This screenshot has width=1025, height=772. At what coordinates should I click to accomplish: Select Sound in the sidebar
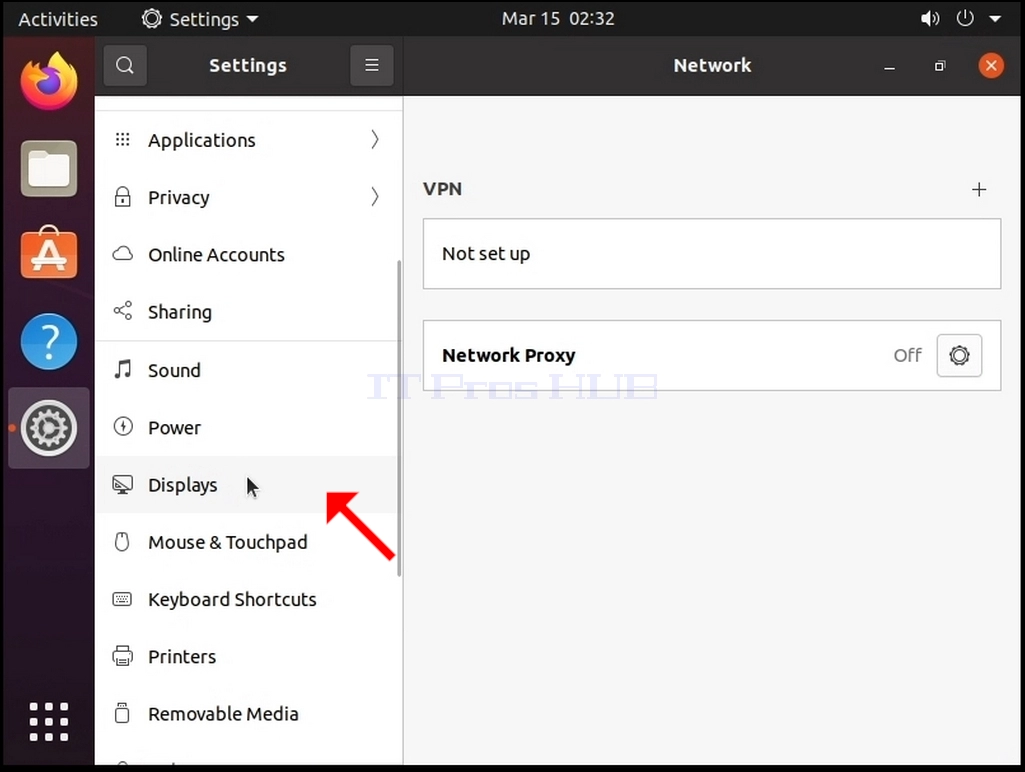click(246, 370)
